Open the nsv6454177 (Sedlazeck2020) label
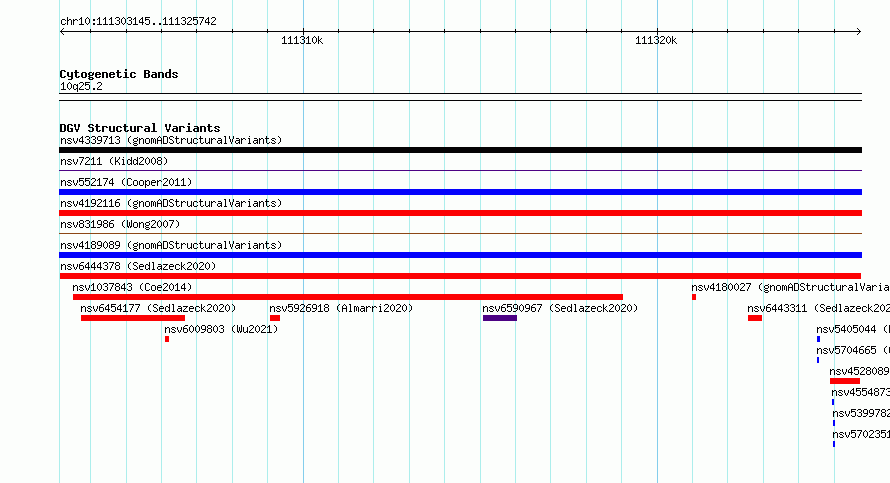Image resolution: width=890 pixels, height=483 pixels. pos(158,308)
